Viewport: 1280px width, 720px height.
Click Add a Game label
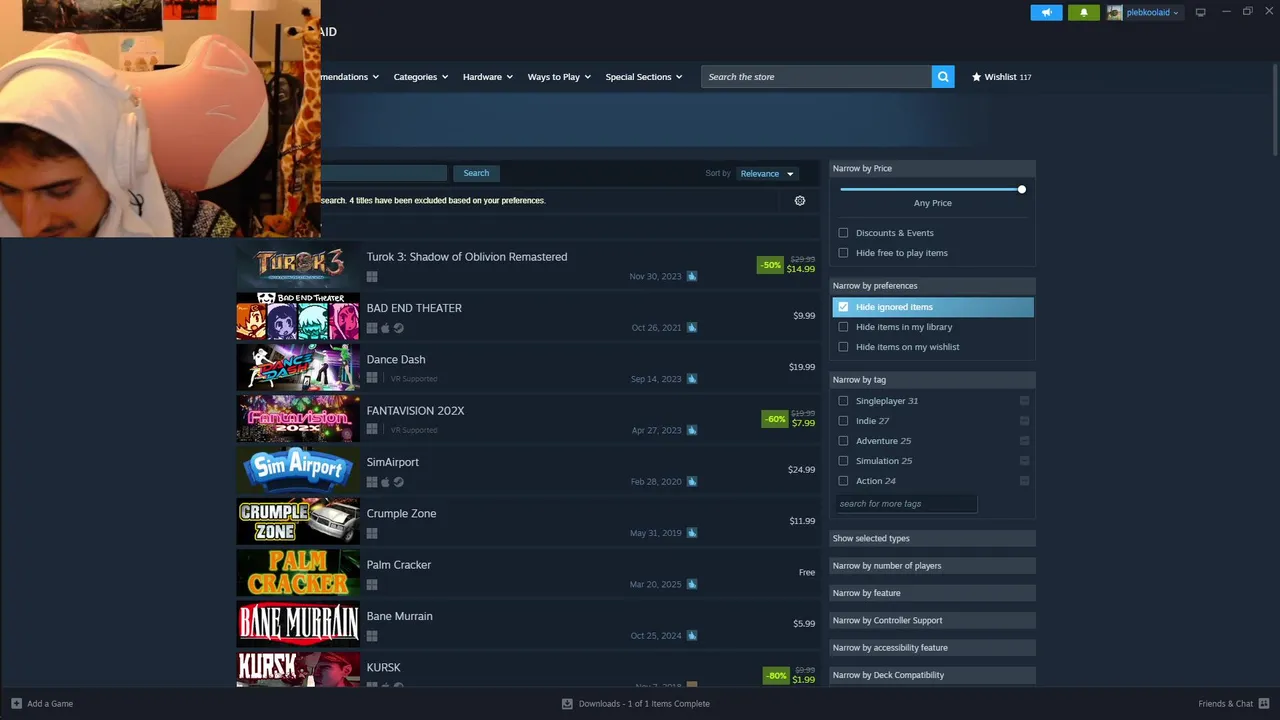tap(50, 704)
